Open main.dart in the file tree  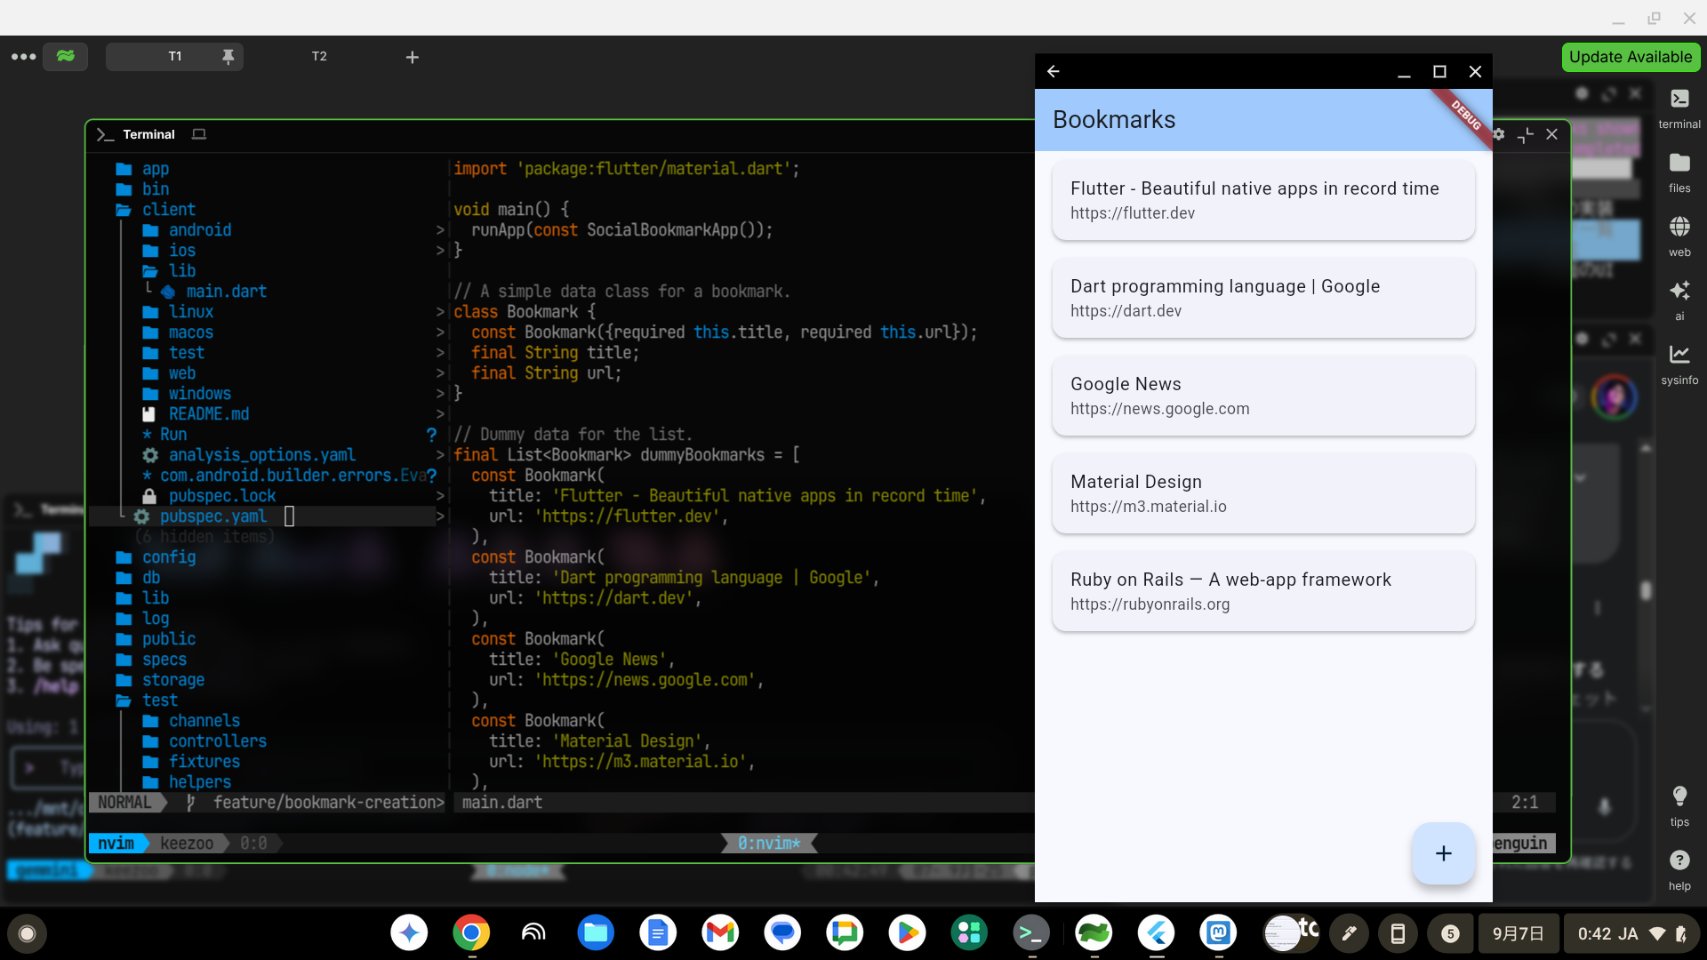(x=214, y=292)
